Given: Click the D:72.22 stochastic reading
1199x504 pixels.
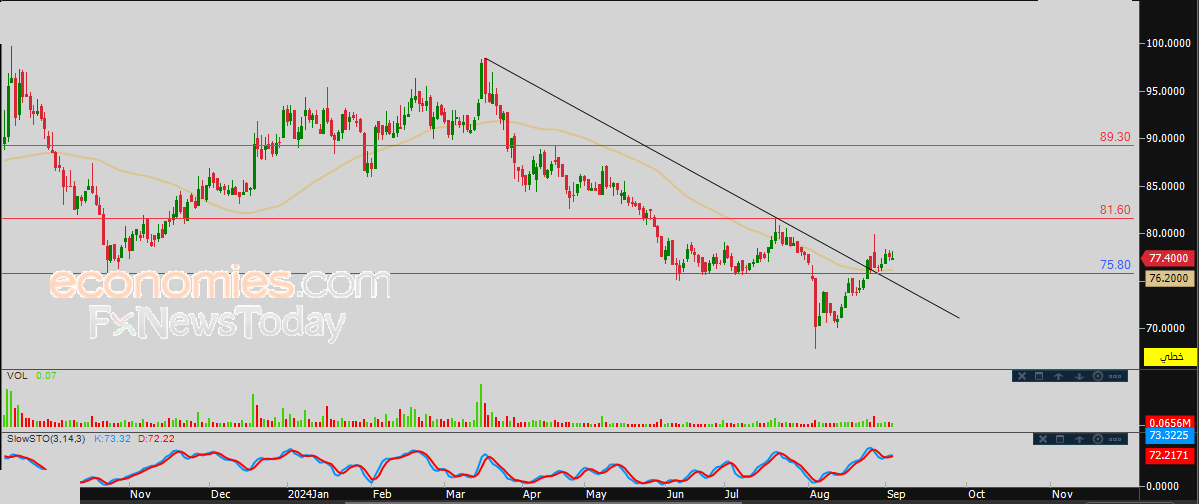Looking at the screenshot, I should 155,439.
